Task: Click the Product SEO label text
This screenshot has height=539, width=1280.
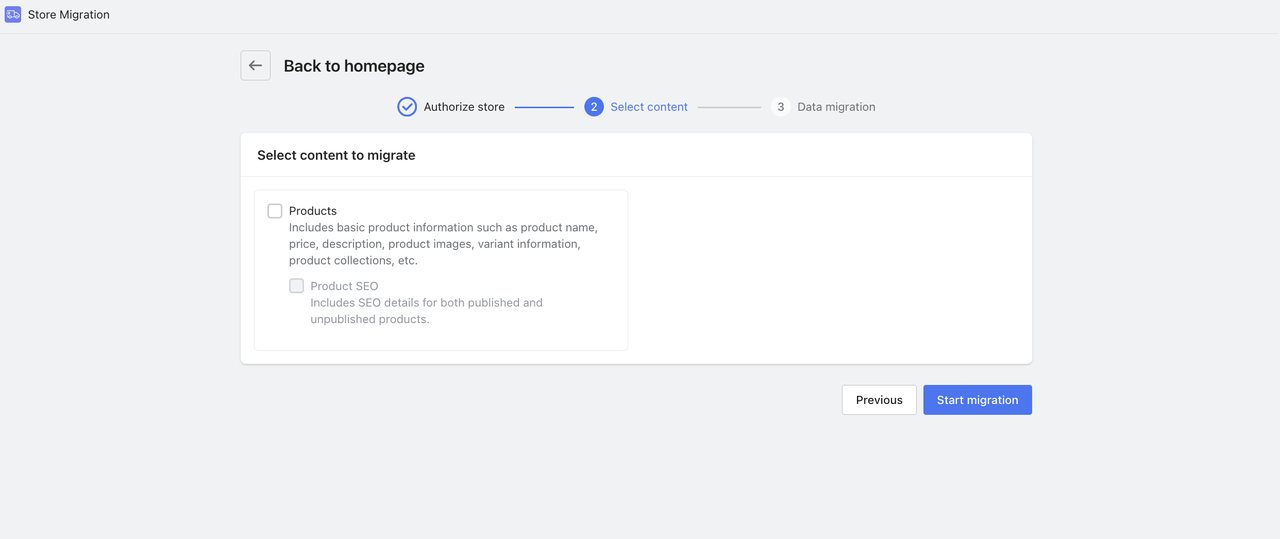Action: [x=344, y=286]
